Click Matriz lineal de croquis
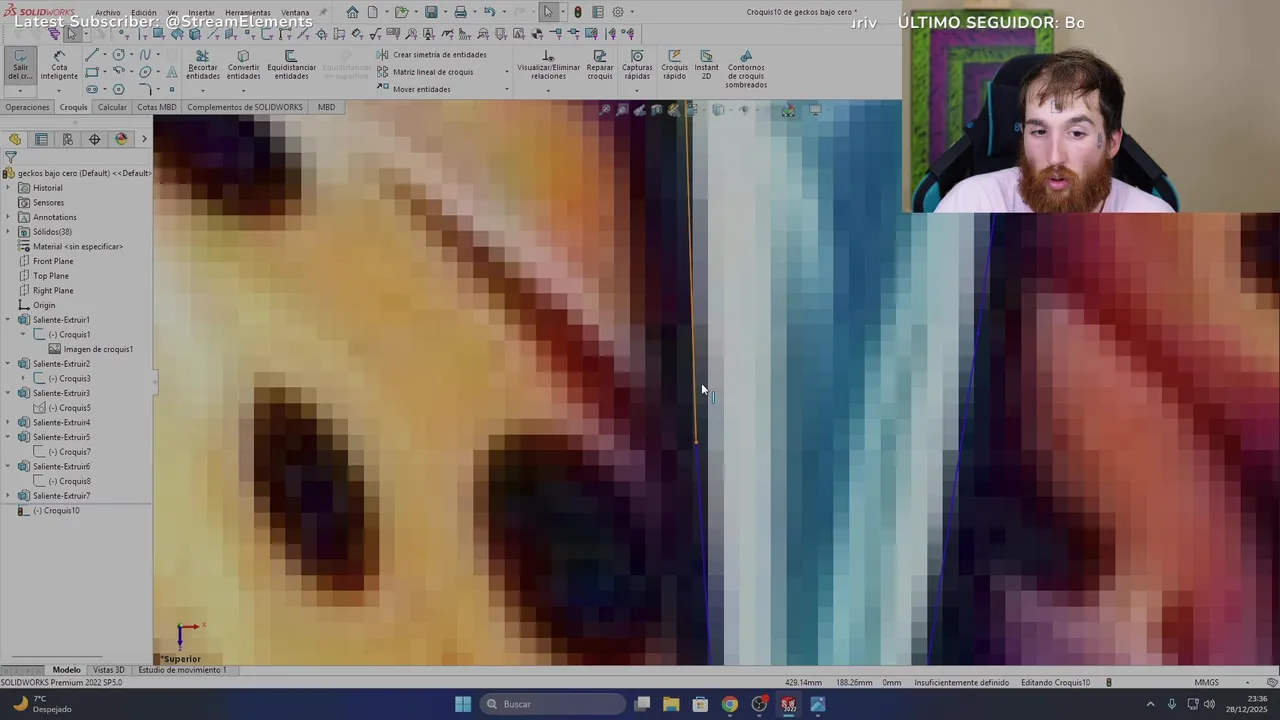1280x720 pixels. click(425, 72)
